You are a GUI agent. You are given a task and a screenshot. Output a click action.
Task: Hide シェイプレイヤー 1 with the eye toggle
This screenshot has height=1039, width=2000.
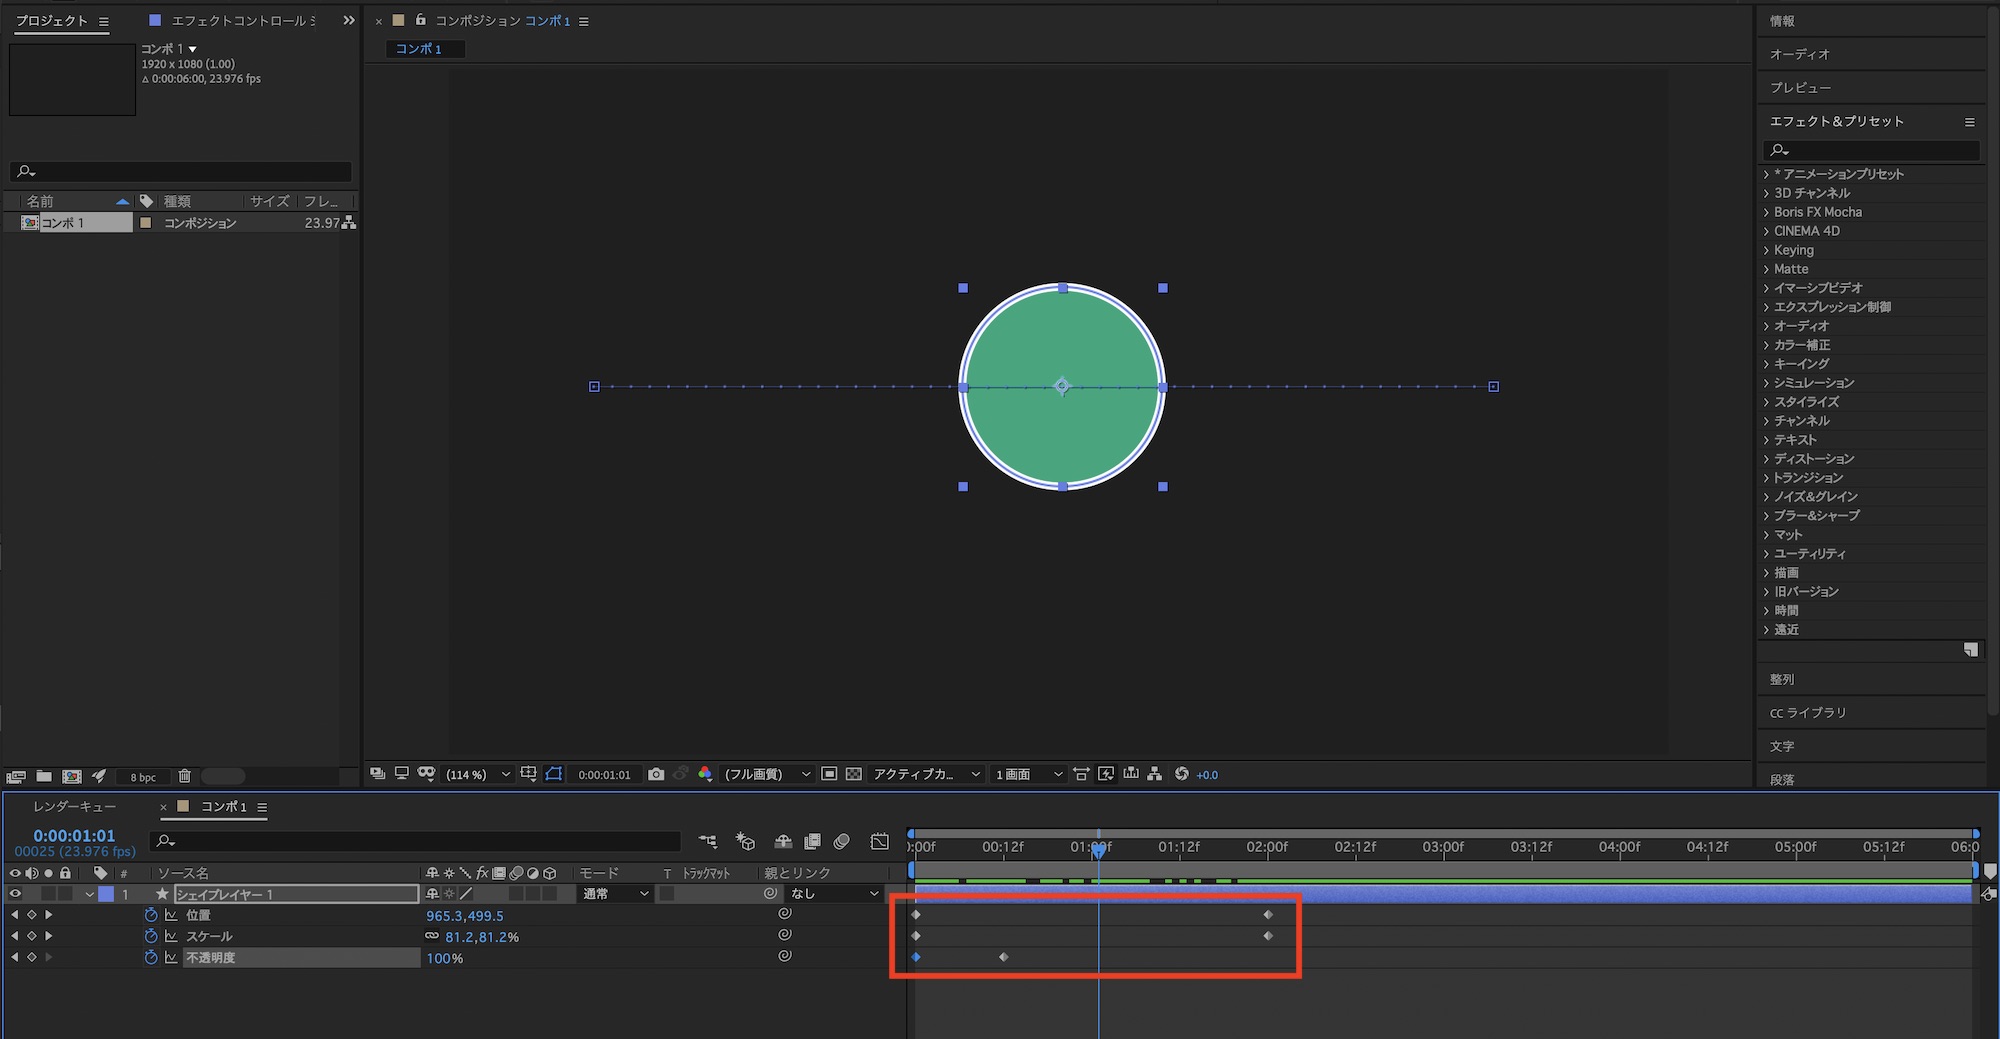(x=15, y=894)
